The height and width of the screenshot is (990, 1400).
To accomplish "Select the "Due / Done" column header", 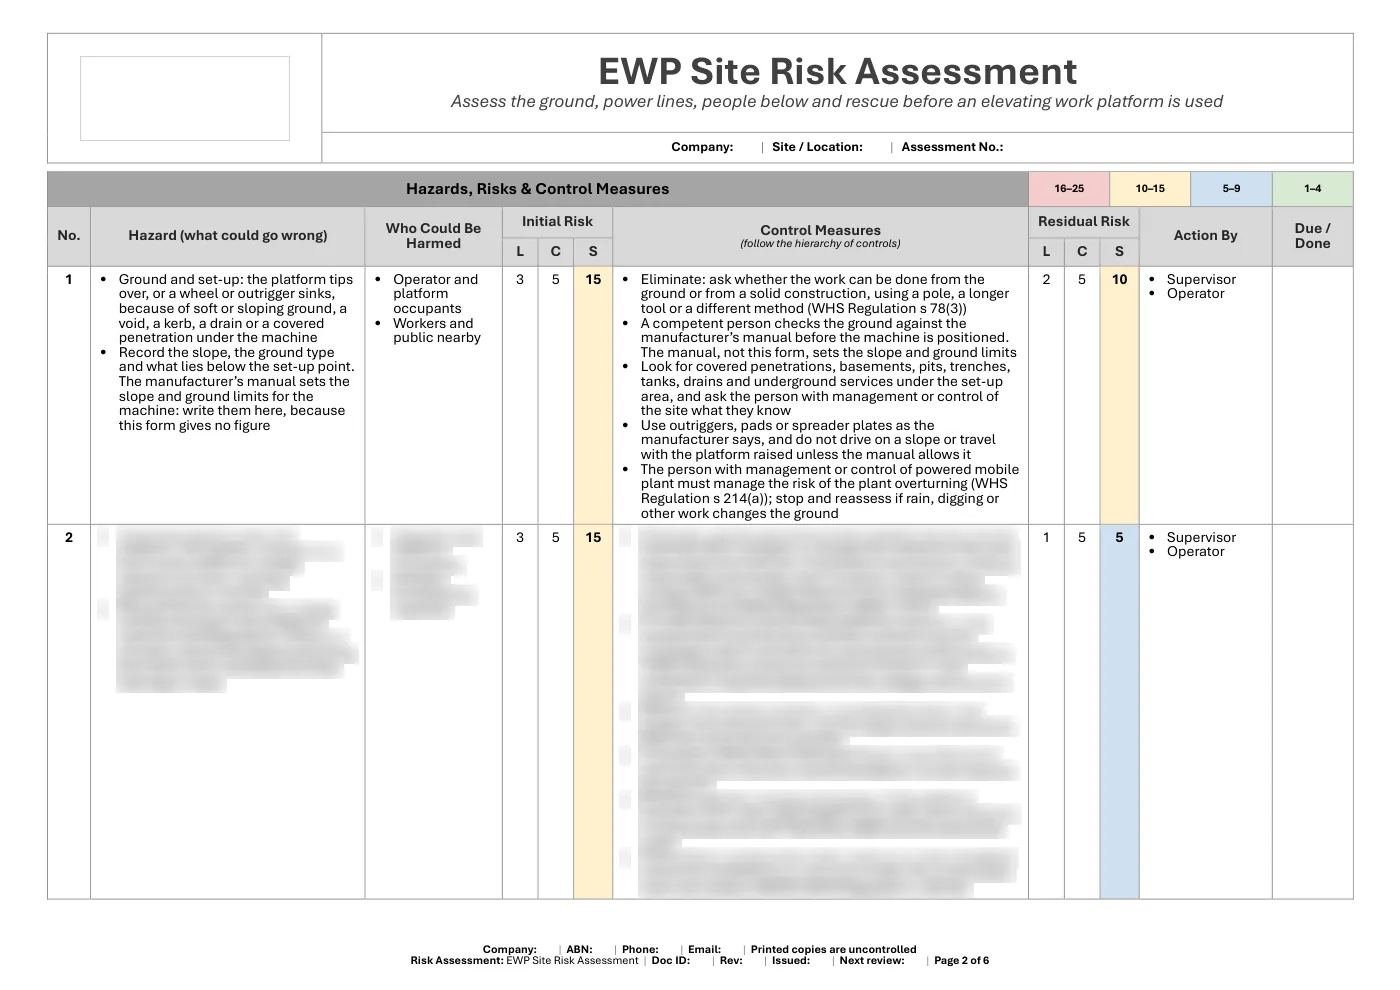I will pos(1312,236).
